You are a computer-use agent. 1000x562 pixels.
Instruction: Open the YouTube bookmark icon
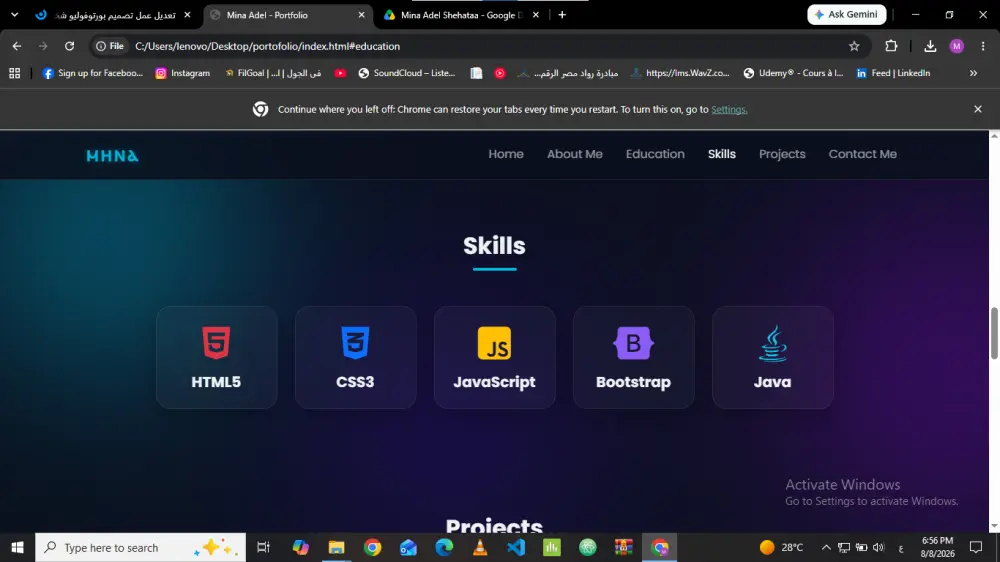pyautogui.click(x=340, y=73)
